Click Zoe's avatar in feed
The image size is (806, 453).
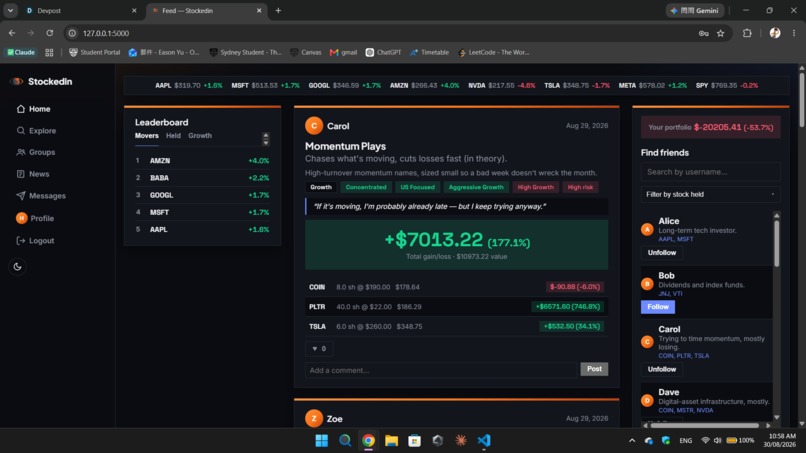point(314,419)
